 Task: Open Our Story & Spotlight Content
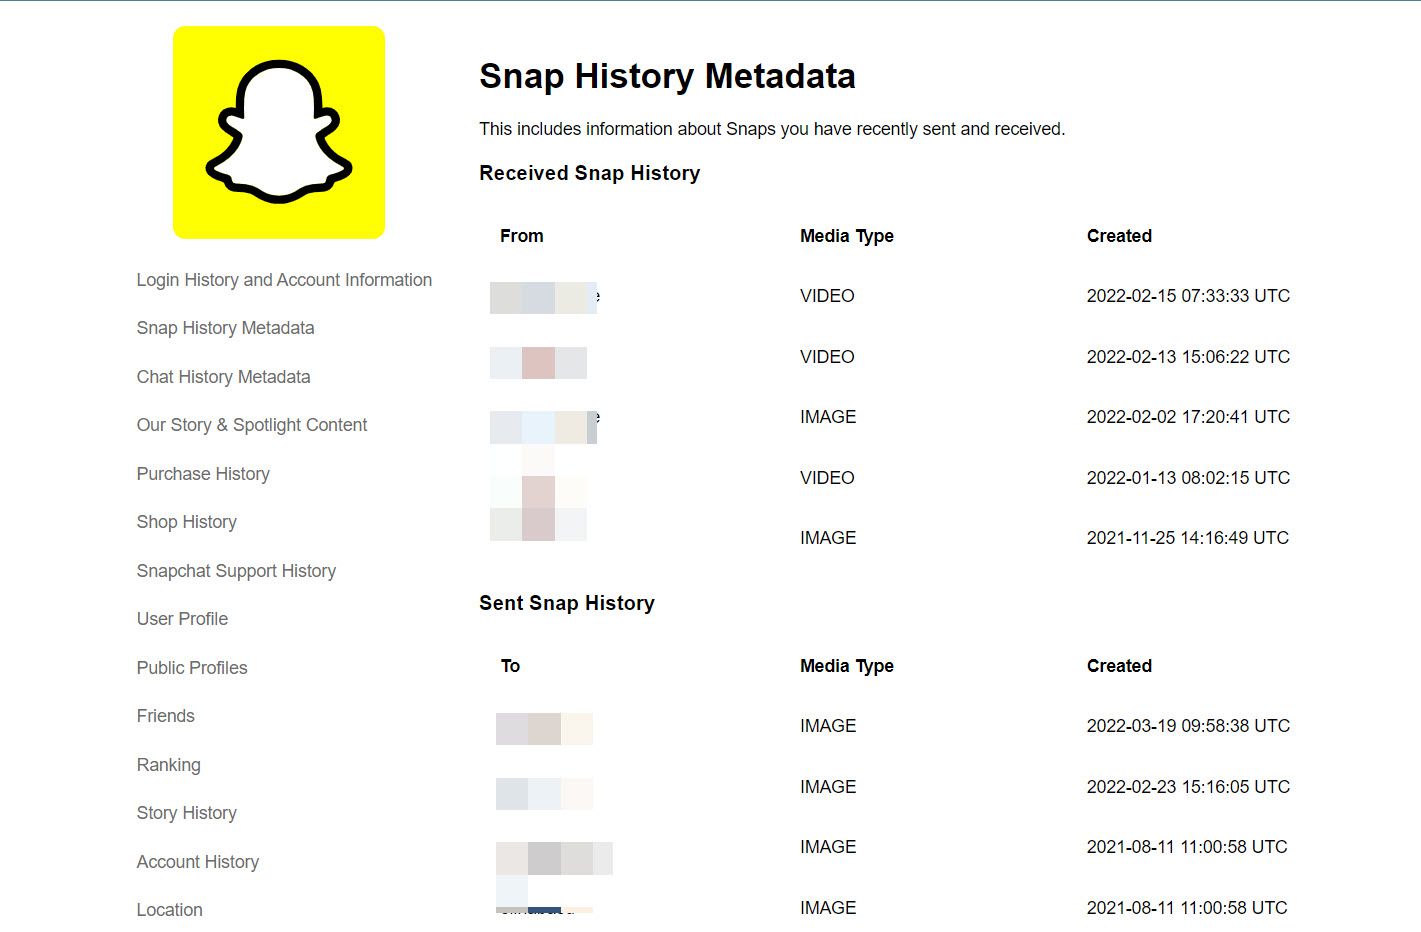[252, 425]
